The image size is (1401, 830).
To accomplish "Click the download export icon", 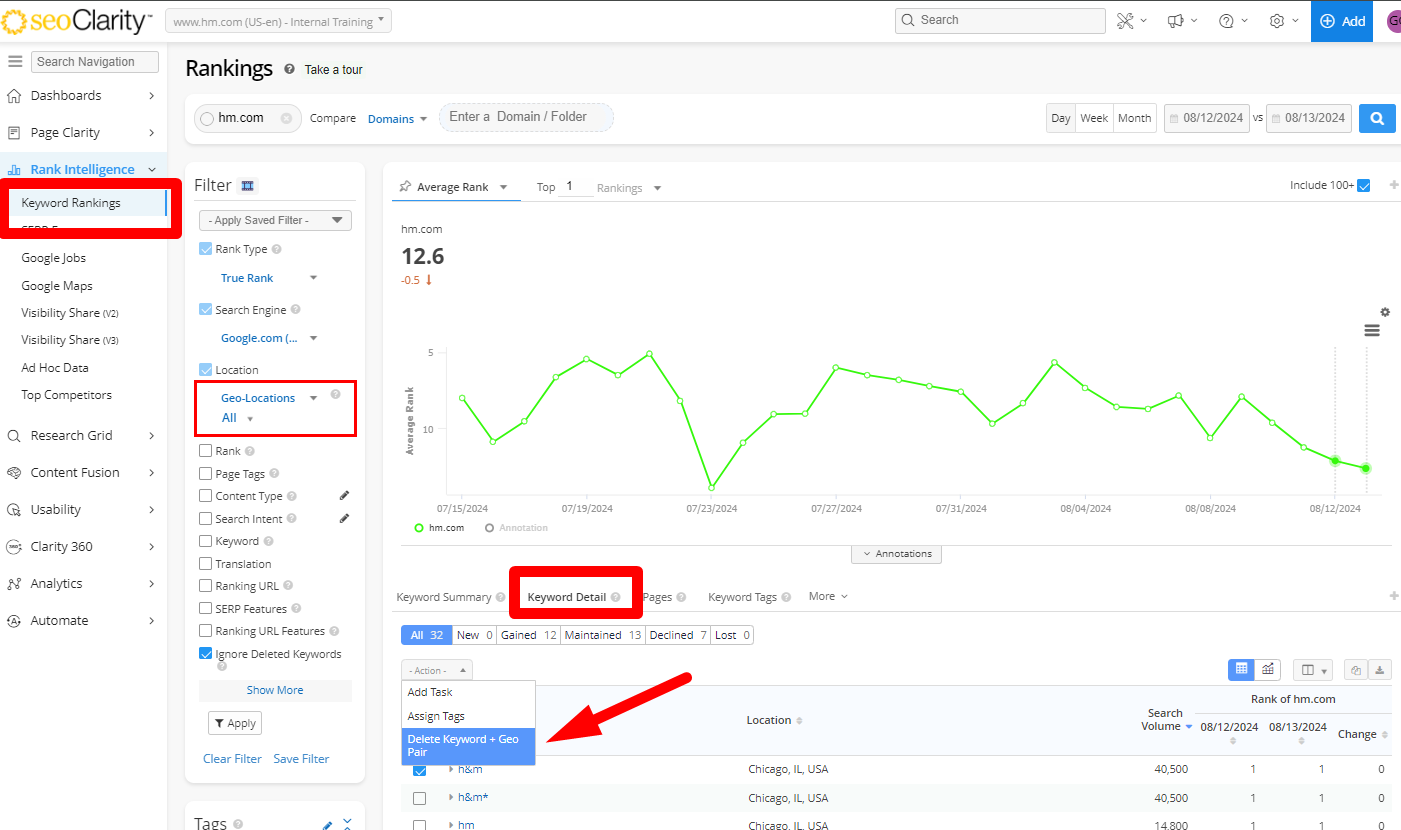I will pos(1380,670).
